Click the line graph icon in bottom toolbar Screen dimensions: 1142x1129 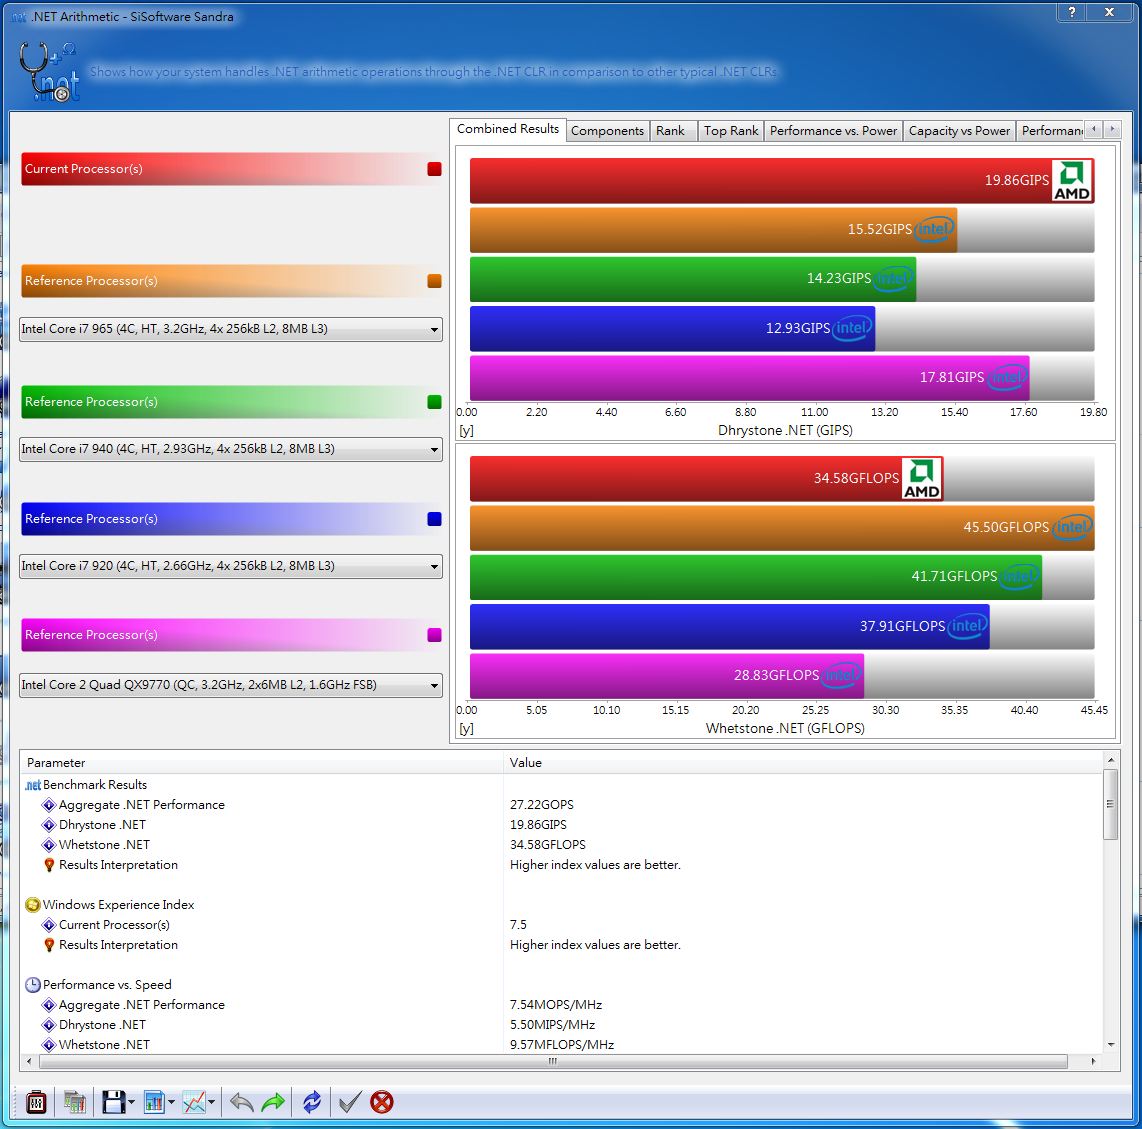click(194, 1102)
